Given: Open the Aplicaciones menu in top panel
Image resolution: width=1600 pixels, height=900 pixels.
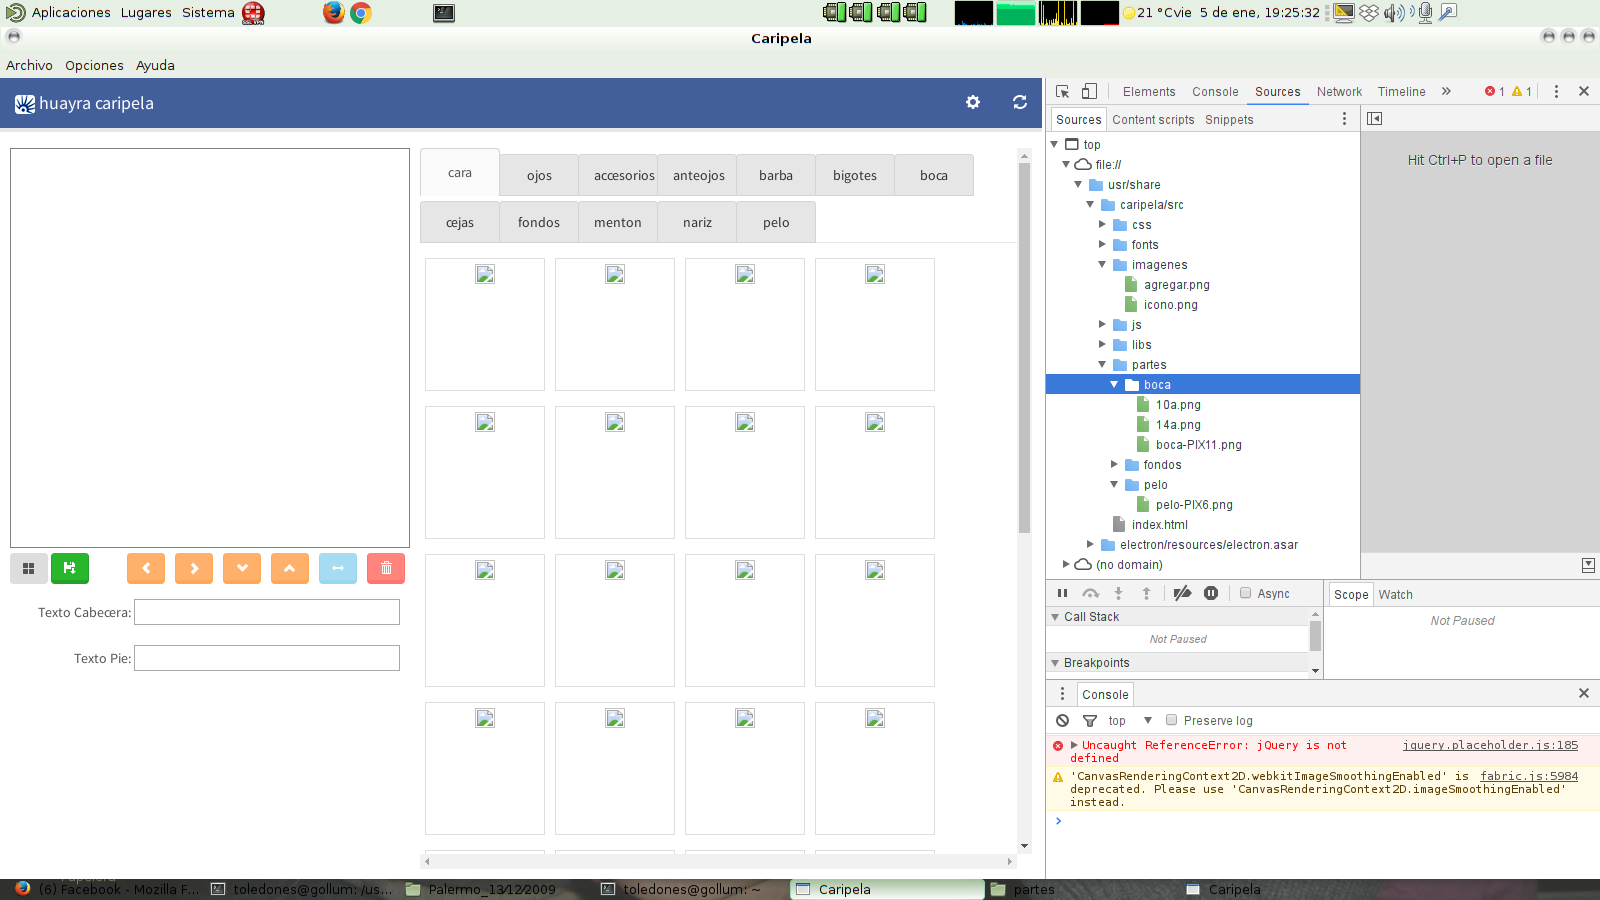Looking at the screenshot, I should 71,12.
